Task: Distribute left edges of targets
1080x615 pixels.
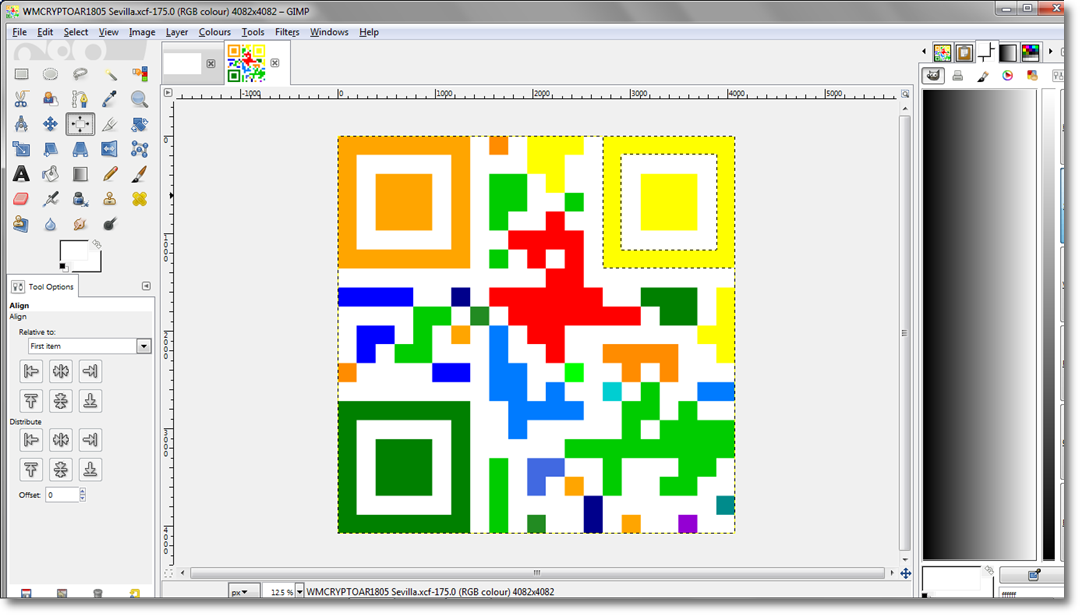Action: [31, 439]
